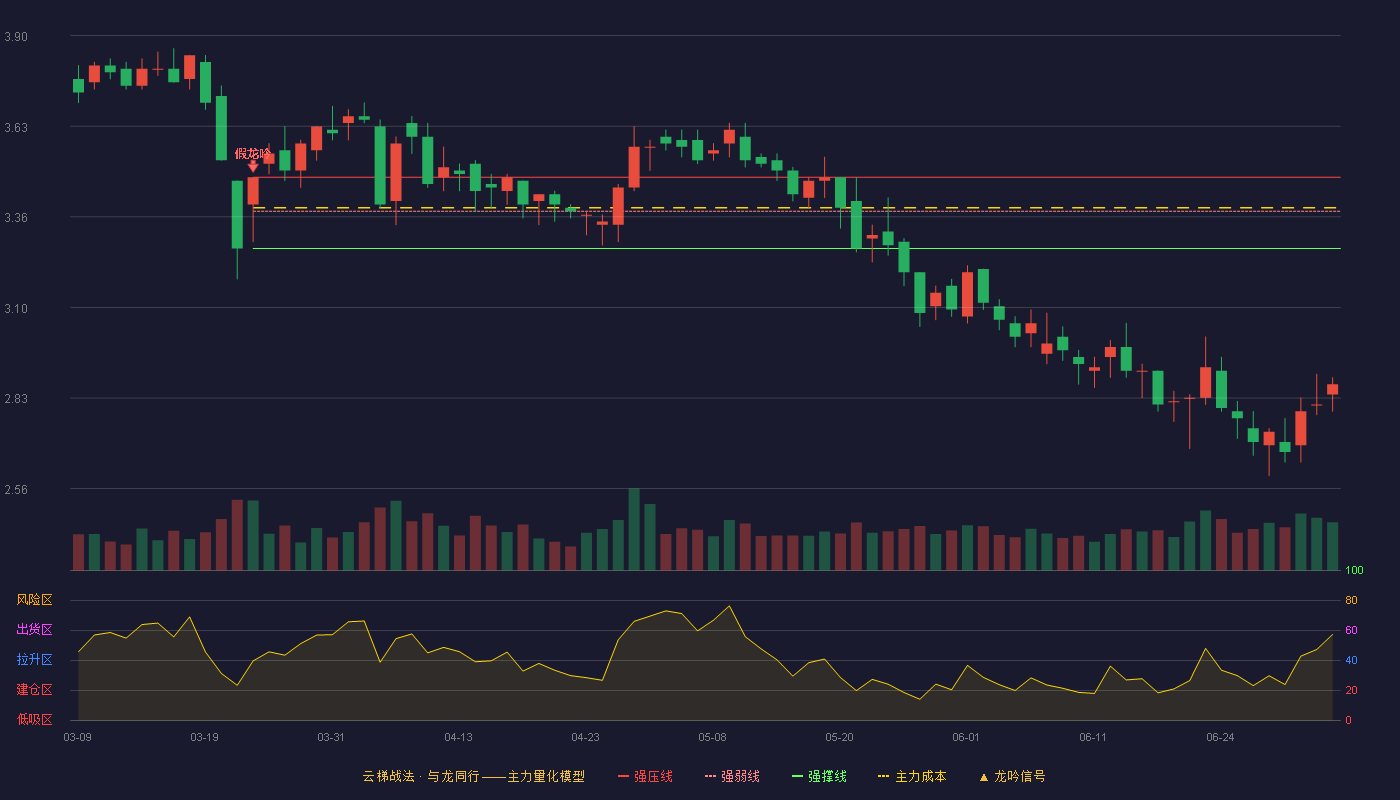This screenshot has height=800, width=1400.
Task: Click the 3.36 price axis label
Action: (x=16, y=218)
